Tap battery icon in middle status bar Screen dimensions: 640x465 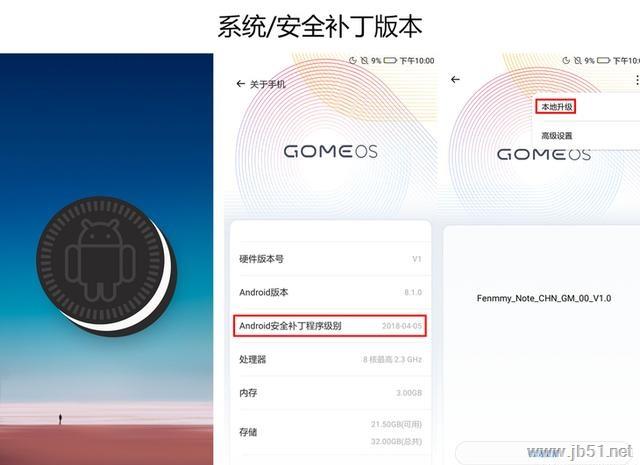point(390,60)
